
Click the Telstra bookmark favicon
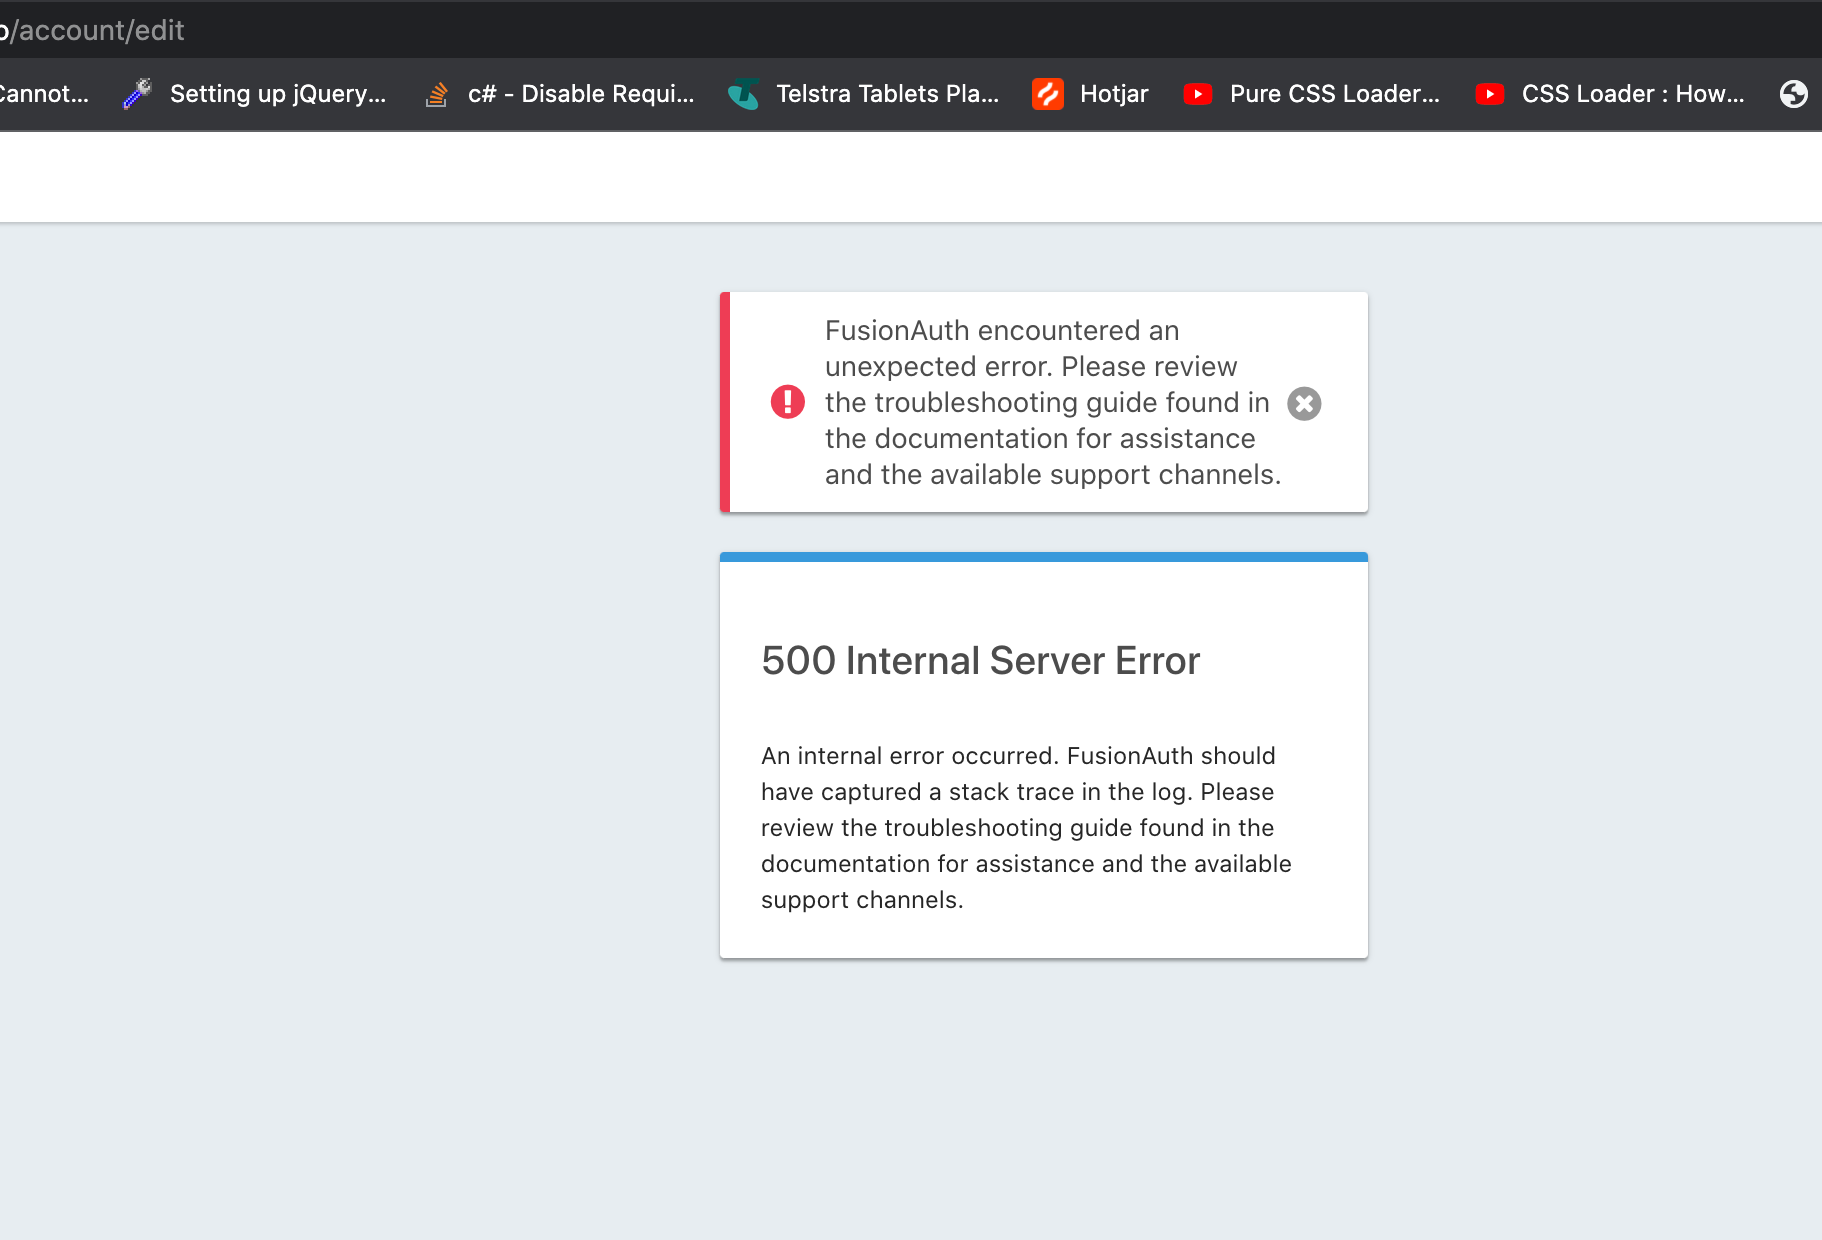pyautogui.click(x=744, y=94)
